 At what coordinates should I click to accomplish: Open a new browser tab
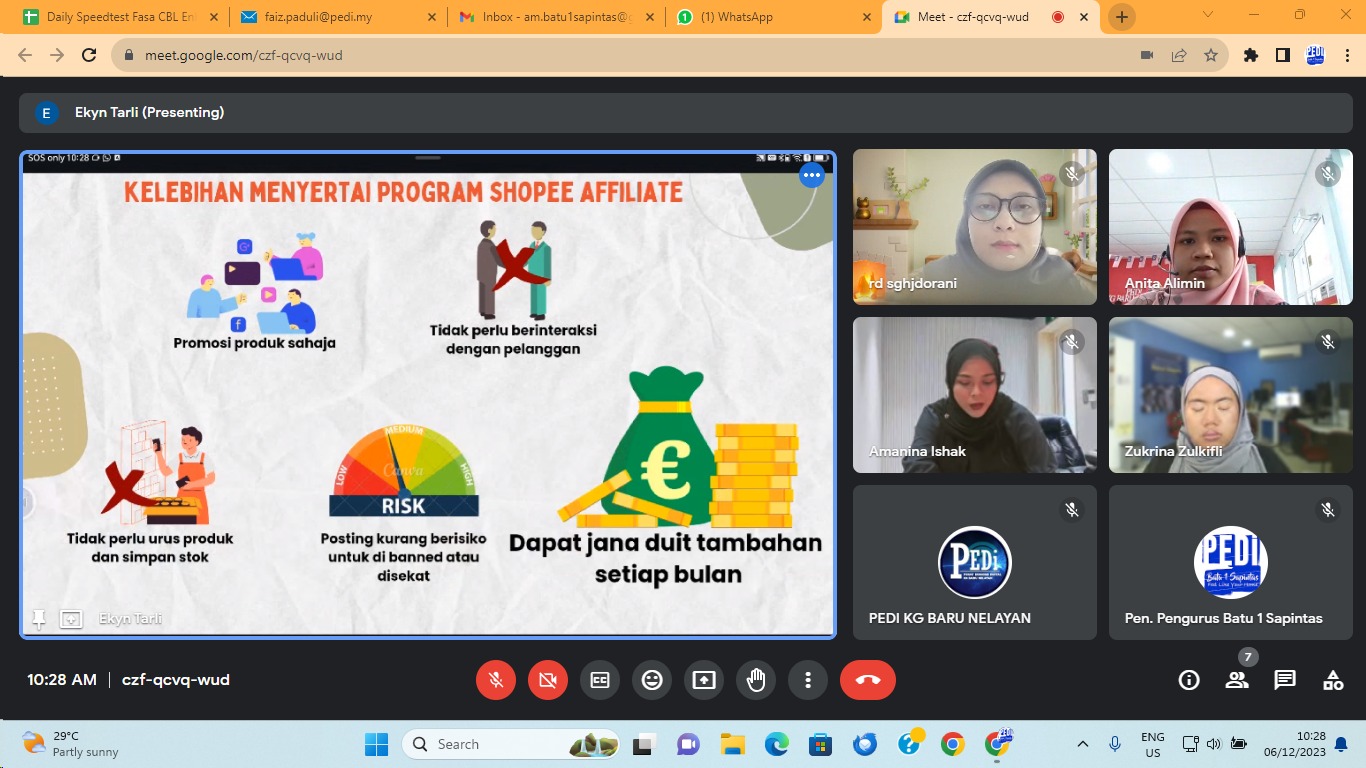(x=1122, y=17)
